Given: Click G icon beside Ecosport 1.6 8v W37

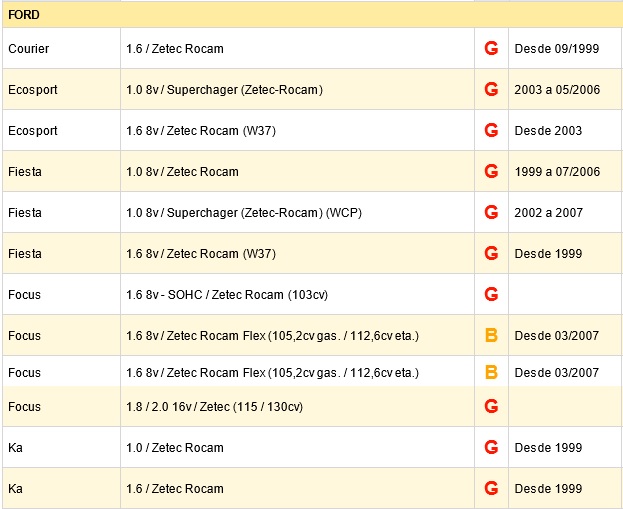Looking at the screenshot, I should click(491, 130).
